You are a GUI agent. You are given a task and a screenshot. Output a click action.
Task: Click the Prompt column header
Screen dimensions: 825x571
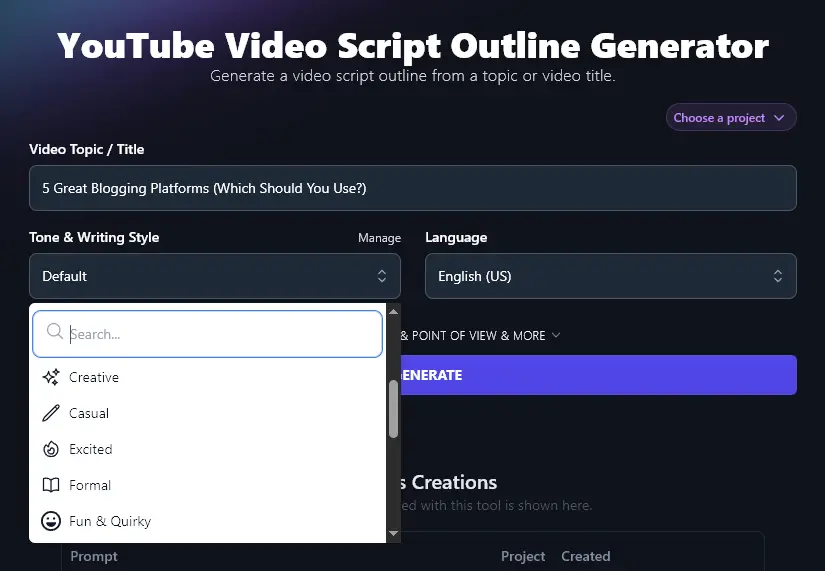click(x=94, y=556)
